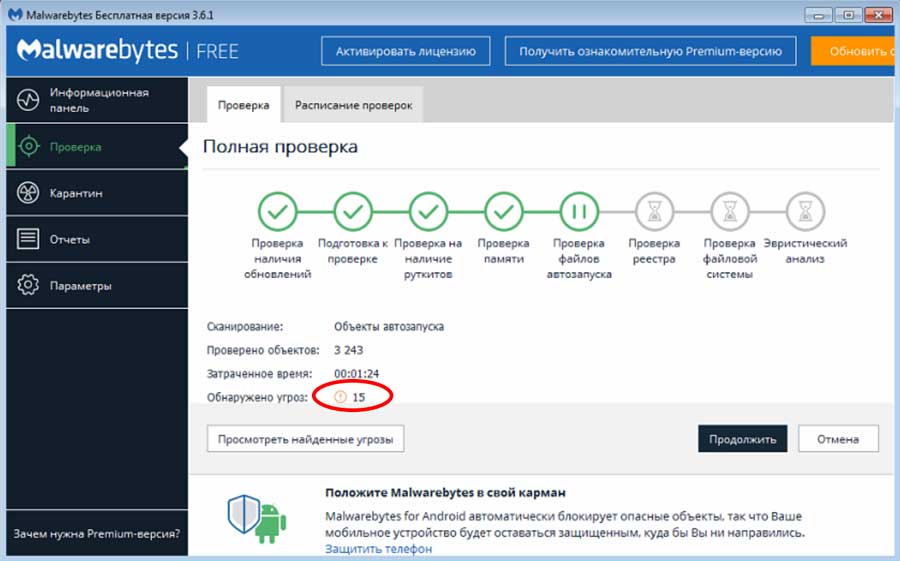Follow the Защитить телефон link
This screenshot has height=561, width=900.
(x=378, y=549)
